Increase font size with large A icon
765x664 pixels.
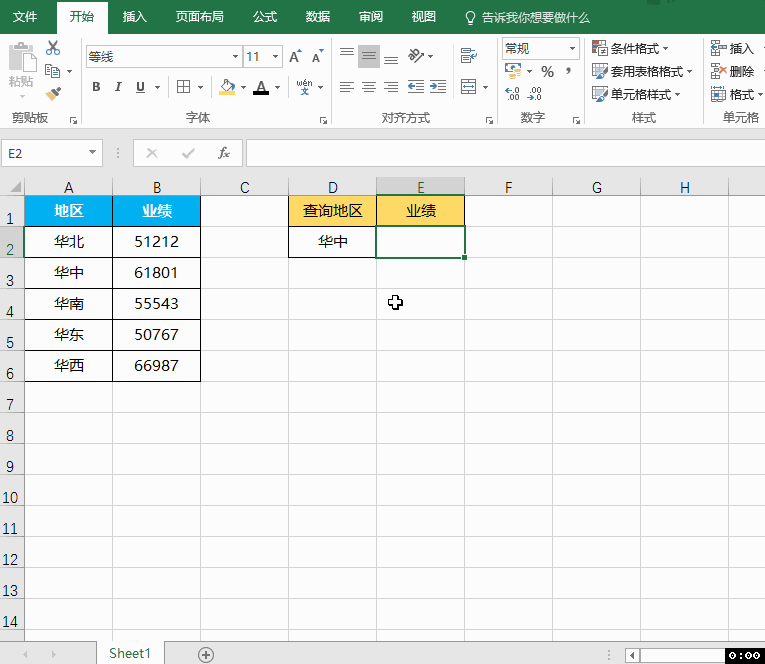295,57
